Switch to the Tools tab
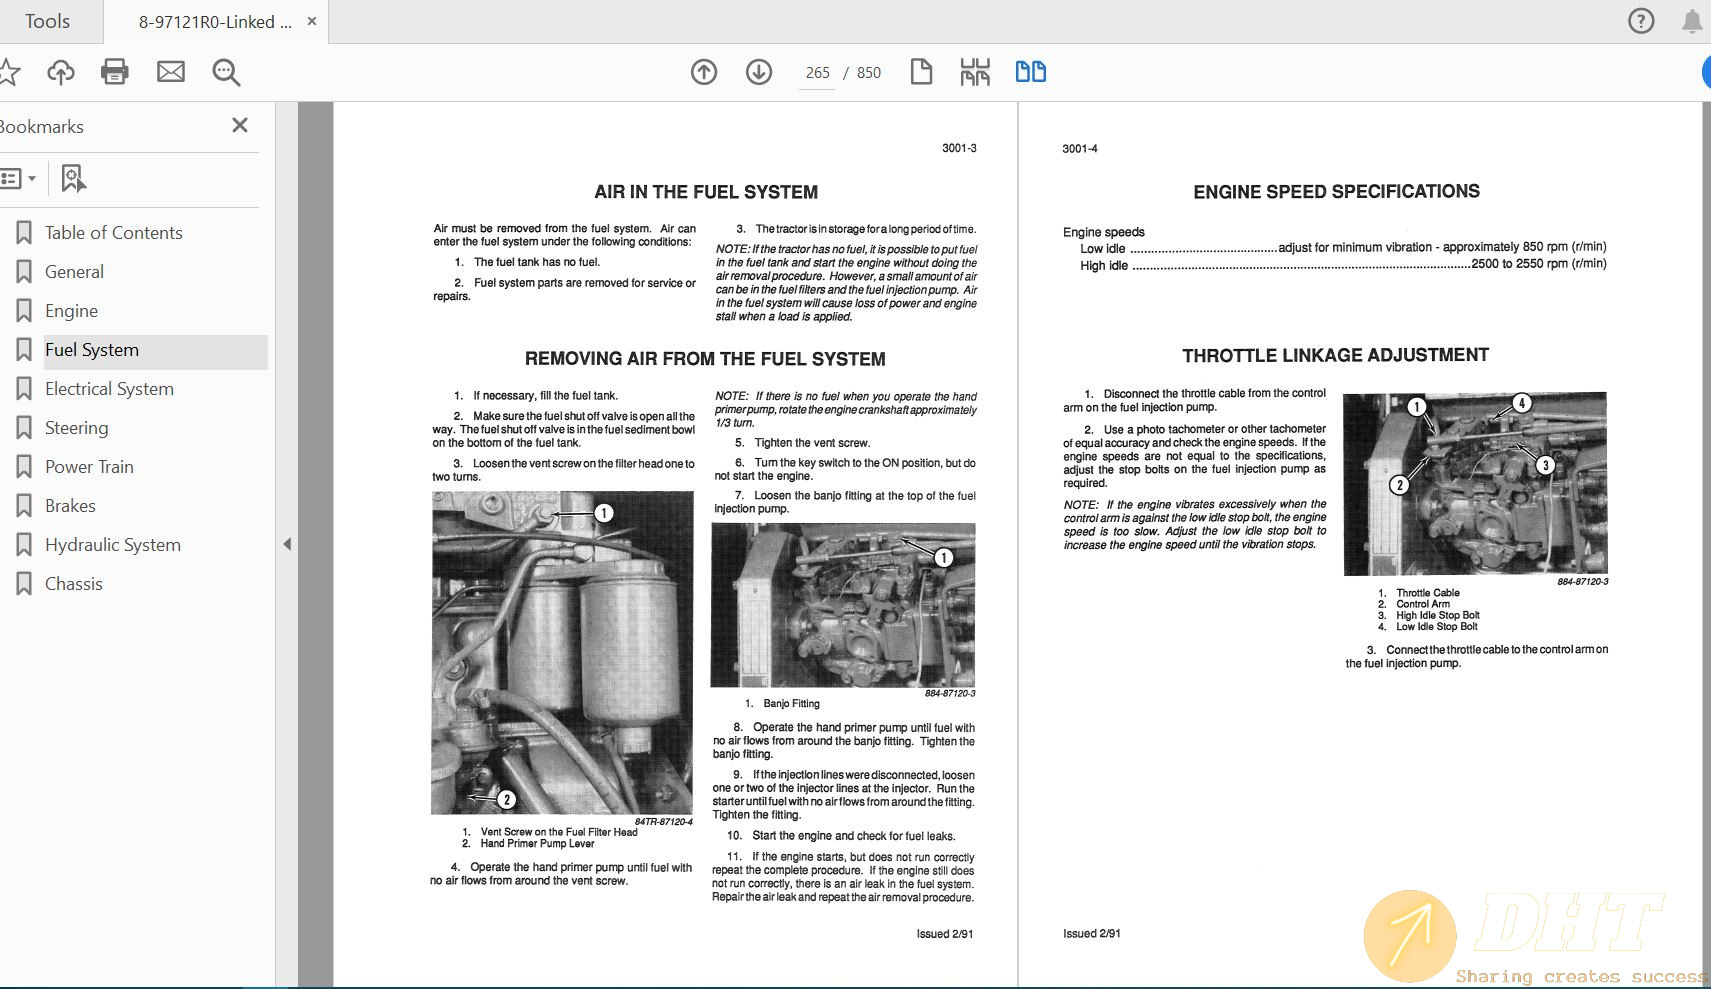Screen dimensions: 1711x989 pyautogui.click(x=49, y=20)
